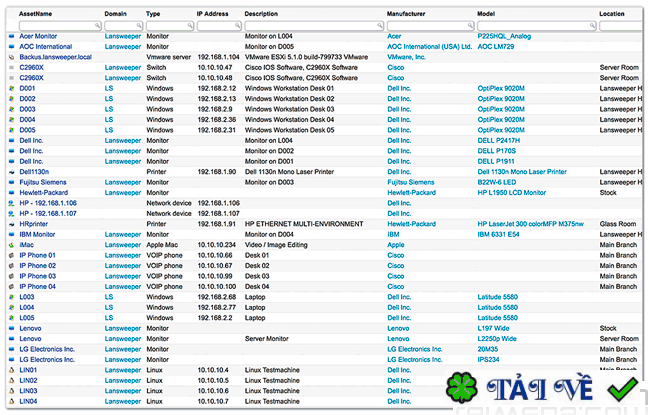Click the monitor icon beside IBM Monitor
Screen dimensions: 650x415
click(12, 235)
